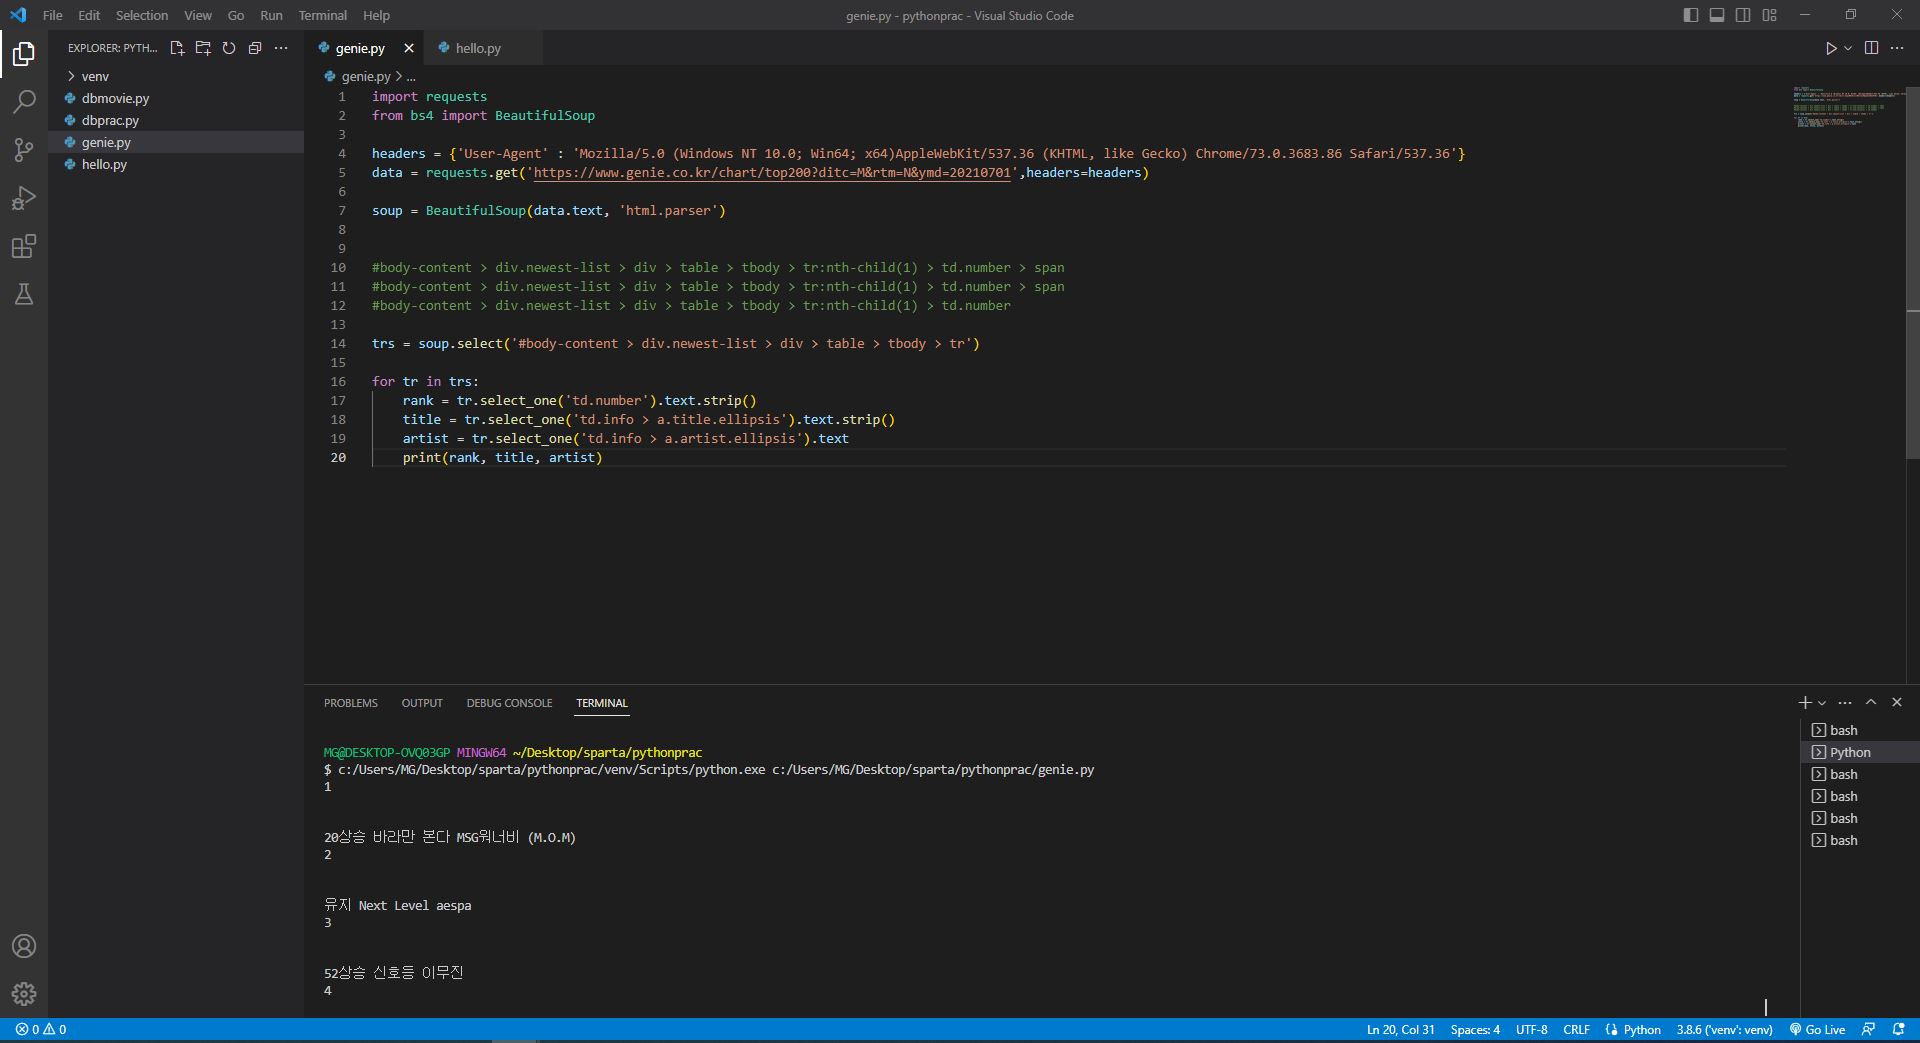This screenshot has width=1920, height=1043.
Task: Open dbprac.py from Explorer
Action: (110, 120)
